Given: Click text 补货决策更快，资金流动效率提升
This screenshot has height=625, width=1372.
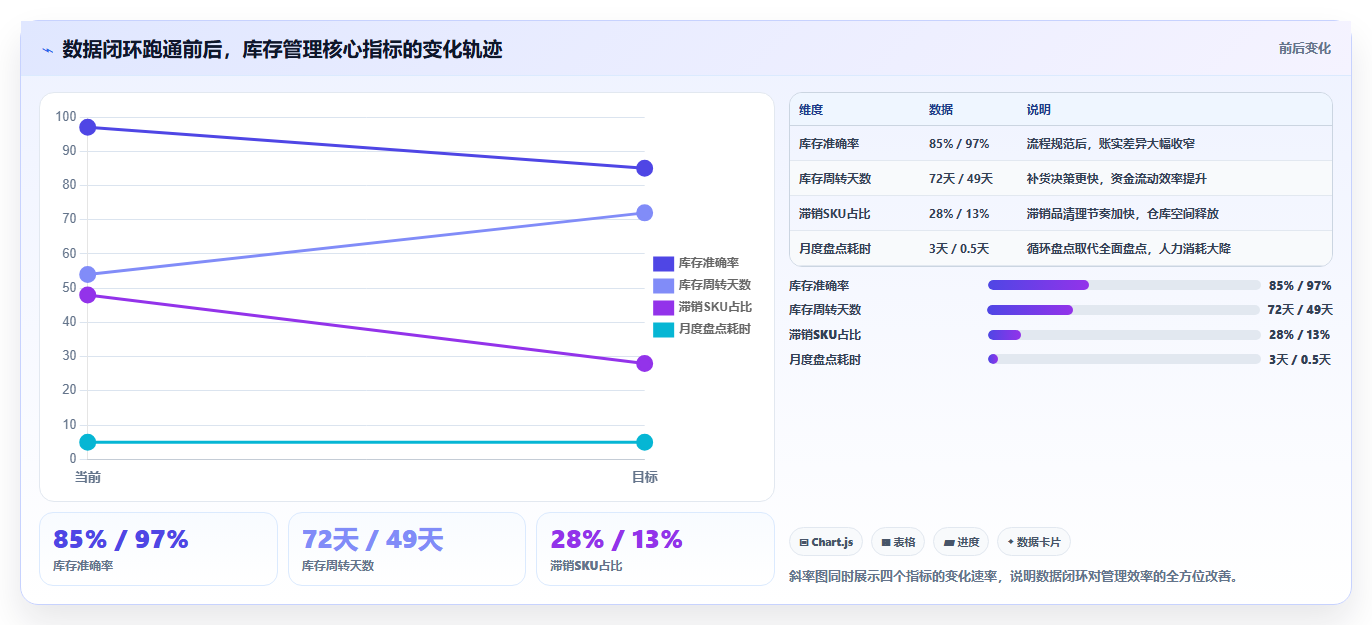Looking at the screenshot, I should coord(1117,179).
